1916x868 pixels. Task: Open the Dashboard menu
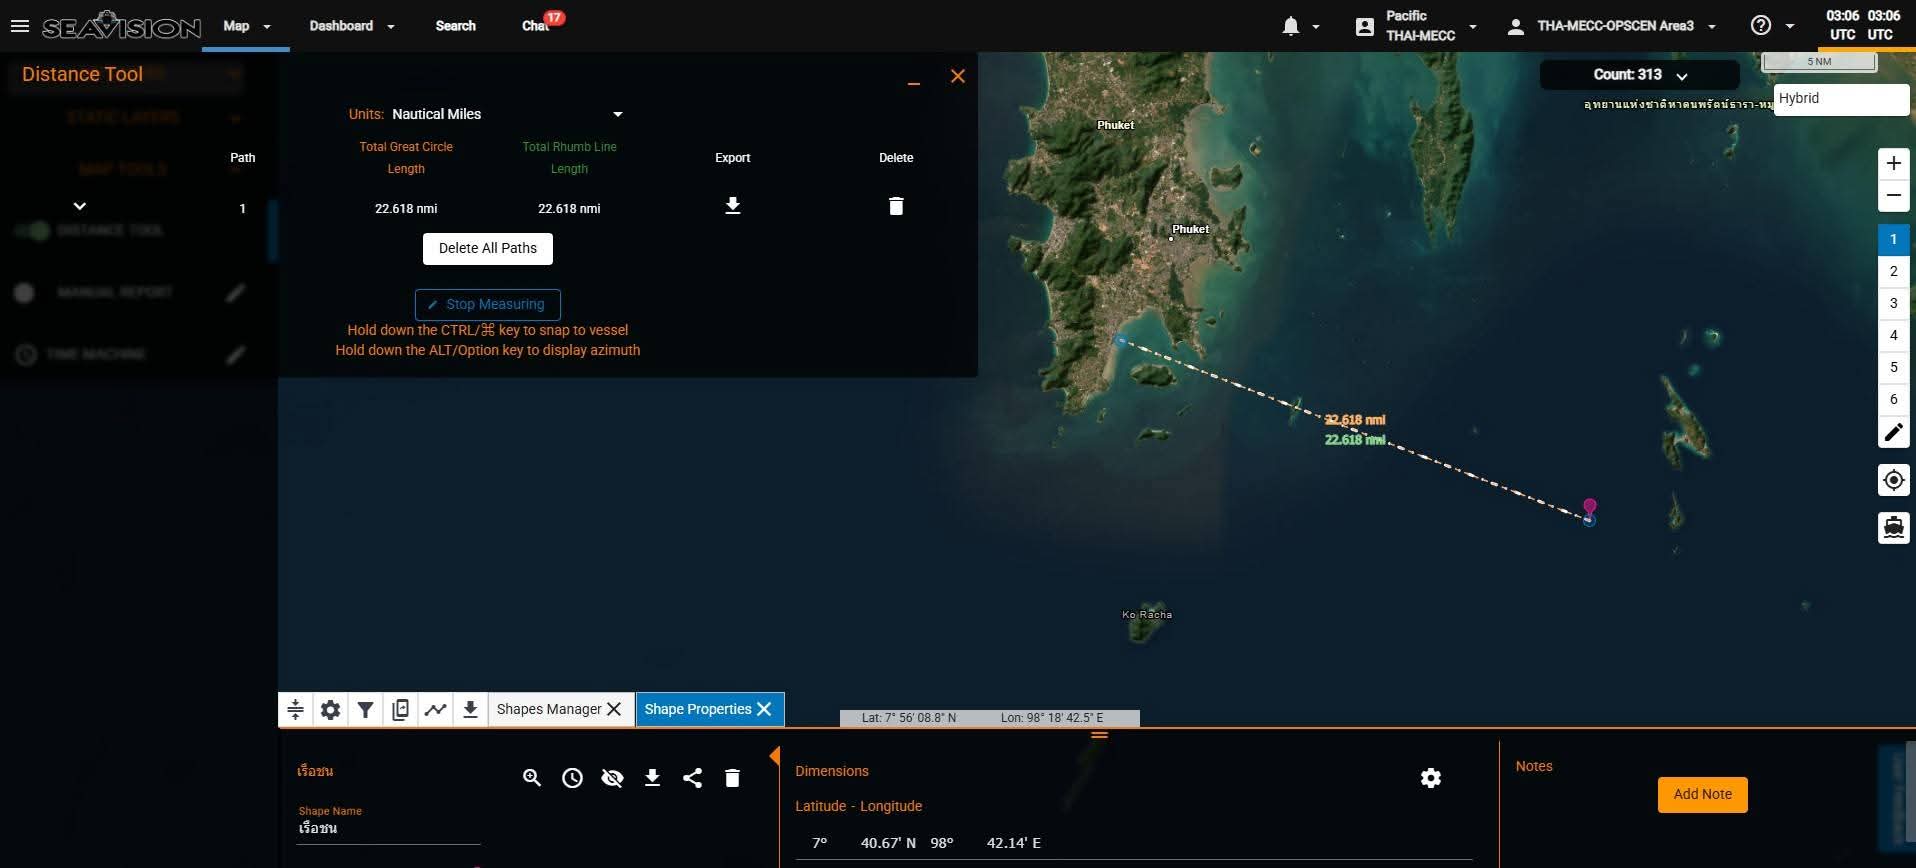tap(351, 26)
